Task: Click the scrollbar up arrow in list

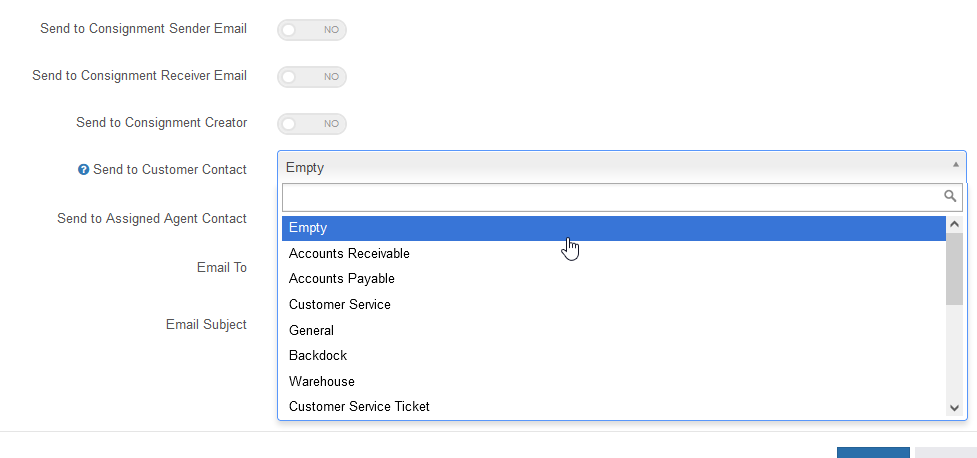Action: 955,224
